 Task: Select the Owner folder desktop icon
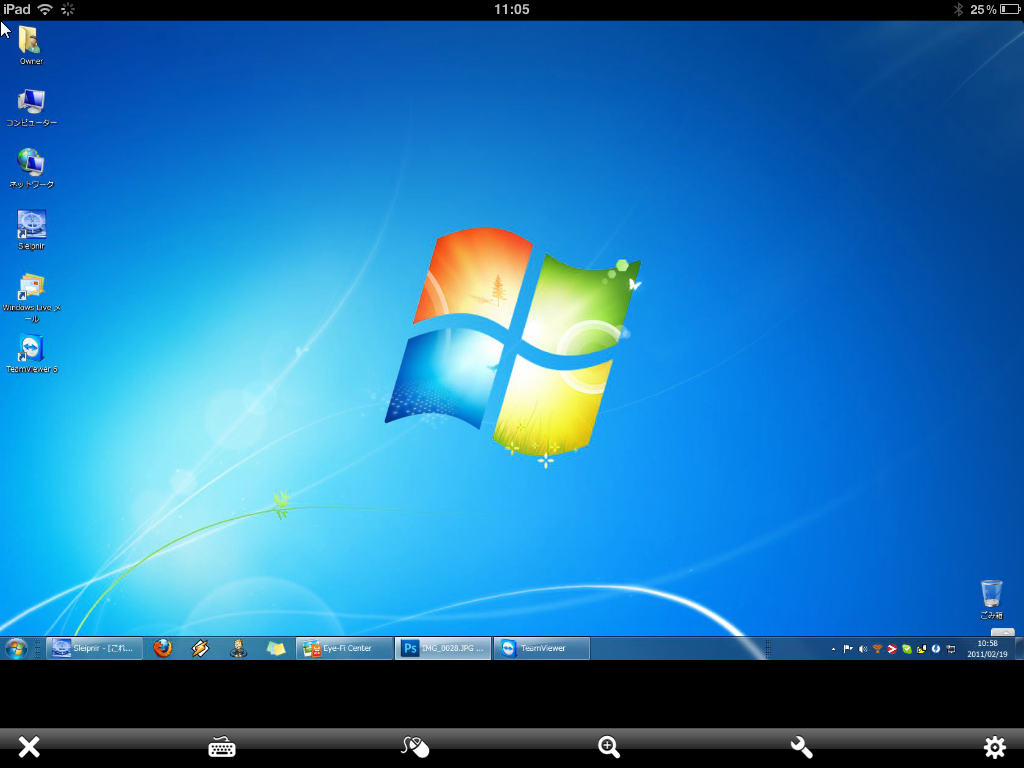click(31, 45)
